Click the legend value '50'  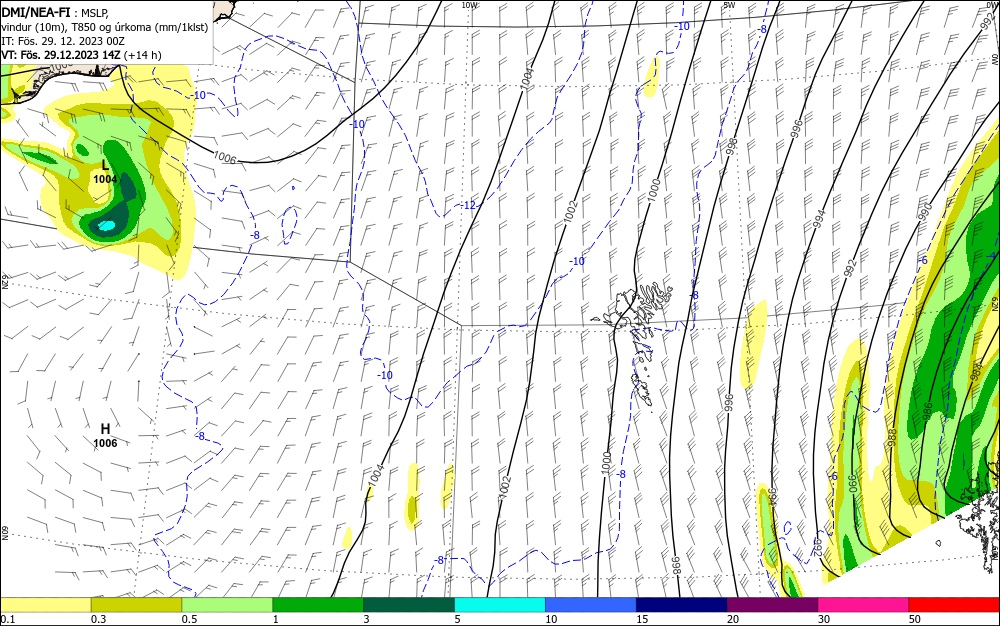pyautogui.click(x=915, y=619)
